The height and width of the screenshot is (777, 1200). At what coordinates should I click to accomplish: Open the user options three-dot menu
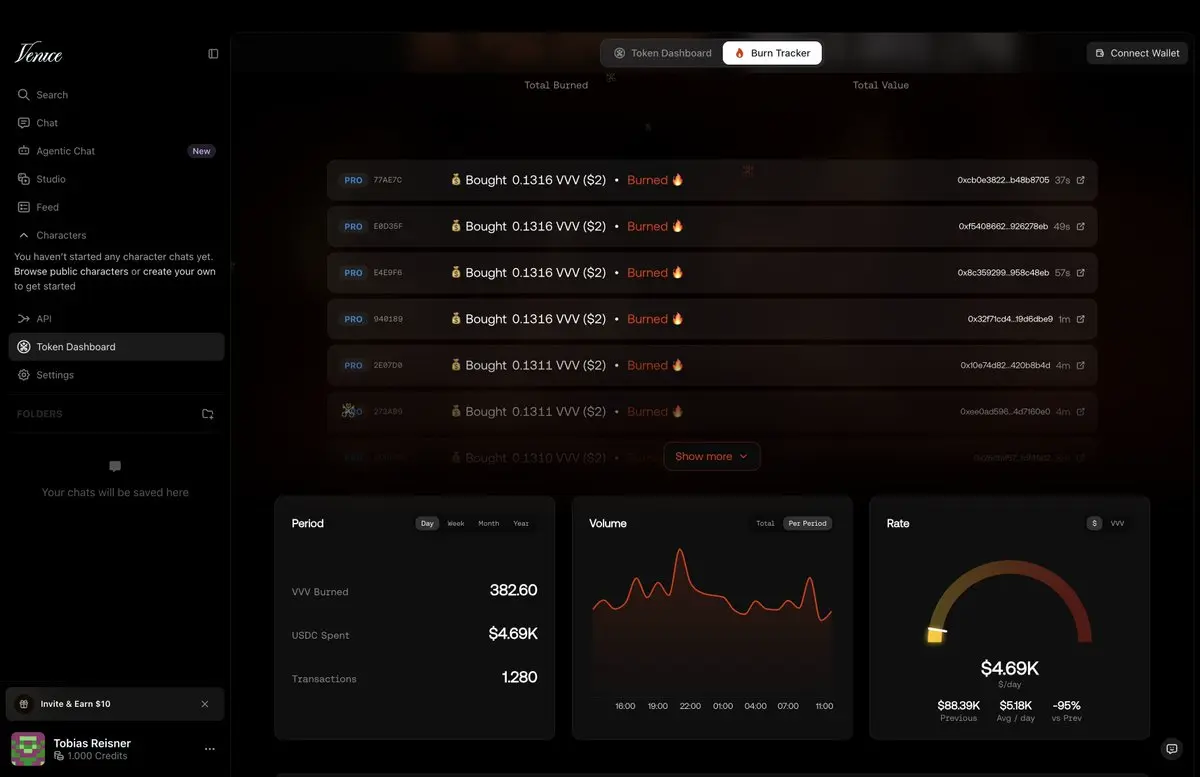[x=210, y=749]
